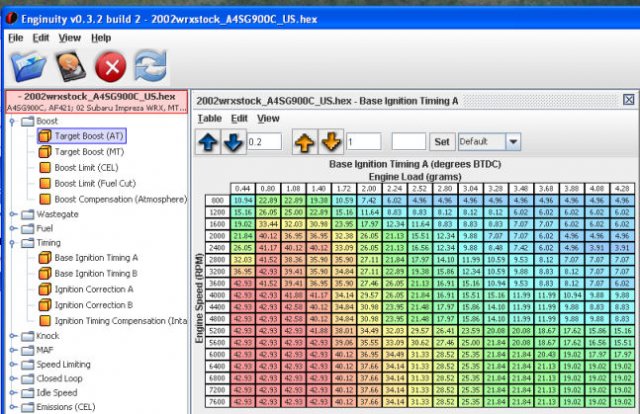Click the 4.28 engine load column header
The height and width of the screenshot is (414, 640).
622,189
